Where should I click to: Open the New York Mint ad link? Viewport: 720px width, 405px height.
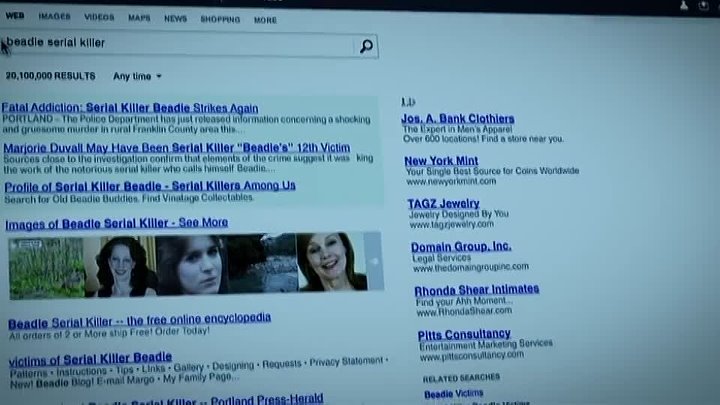coord(441,161)
